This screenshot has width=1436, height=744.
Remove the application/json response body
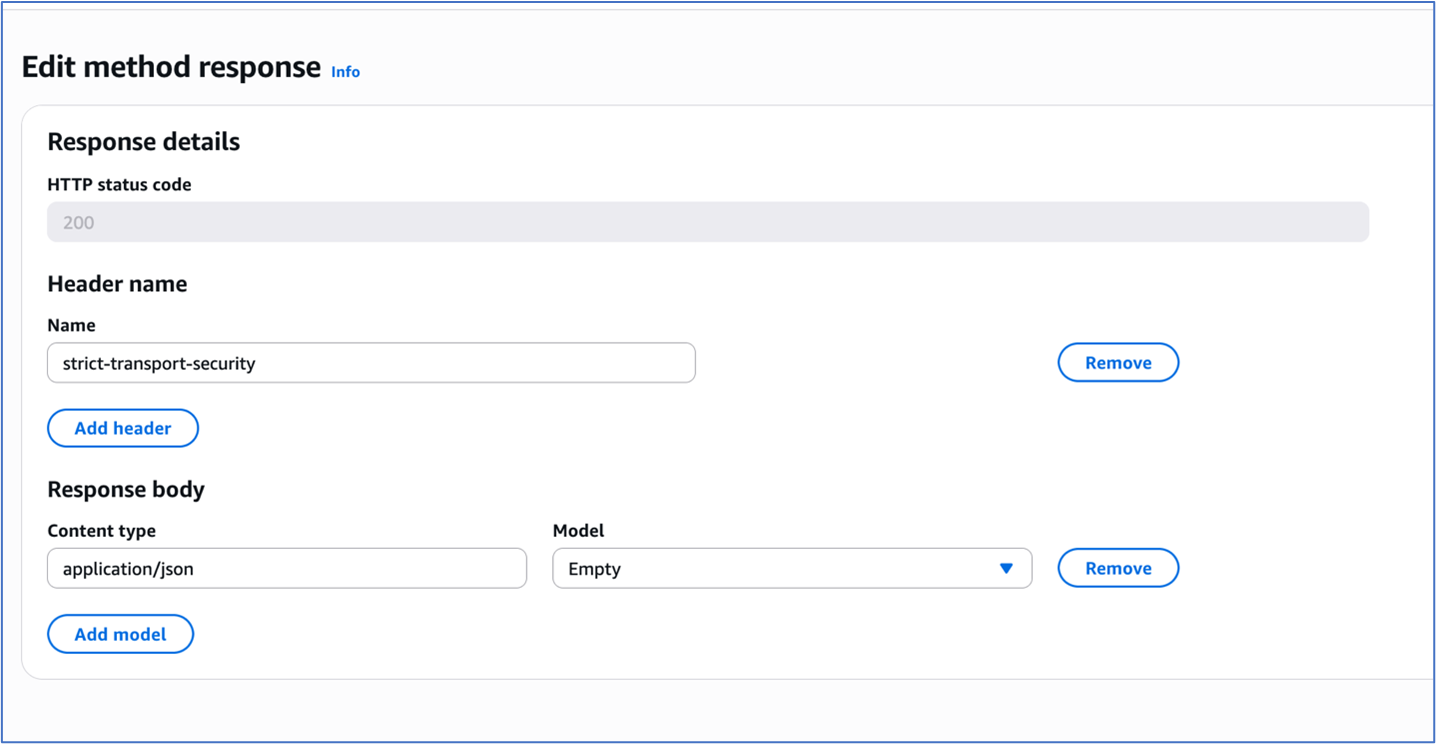coord(1118,568)
